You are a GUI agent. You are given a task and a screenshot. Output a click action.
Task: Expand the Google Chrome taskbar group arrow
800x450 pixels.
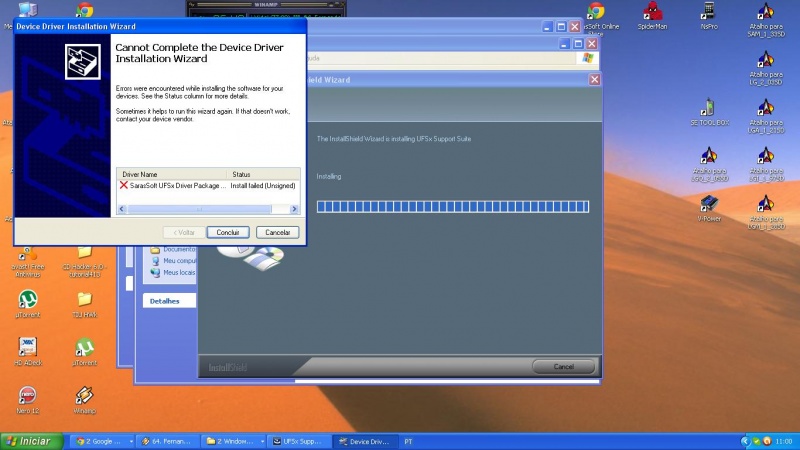click(131, 441)
